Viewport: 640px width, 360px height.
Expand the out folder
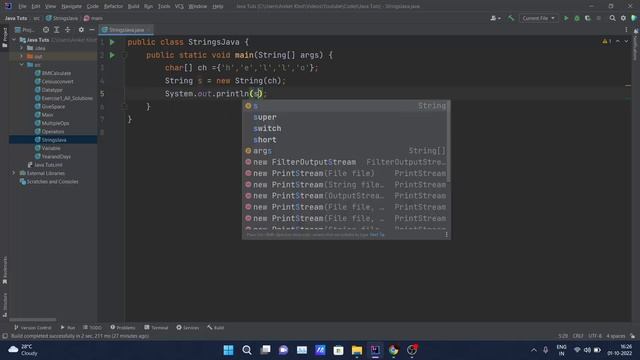[x=22, y=56]
